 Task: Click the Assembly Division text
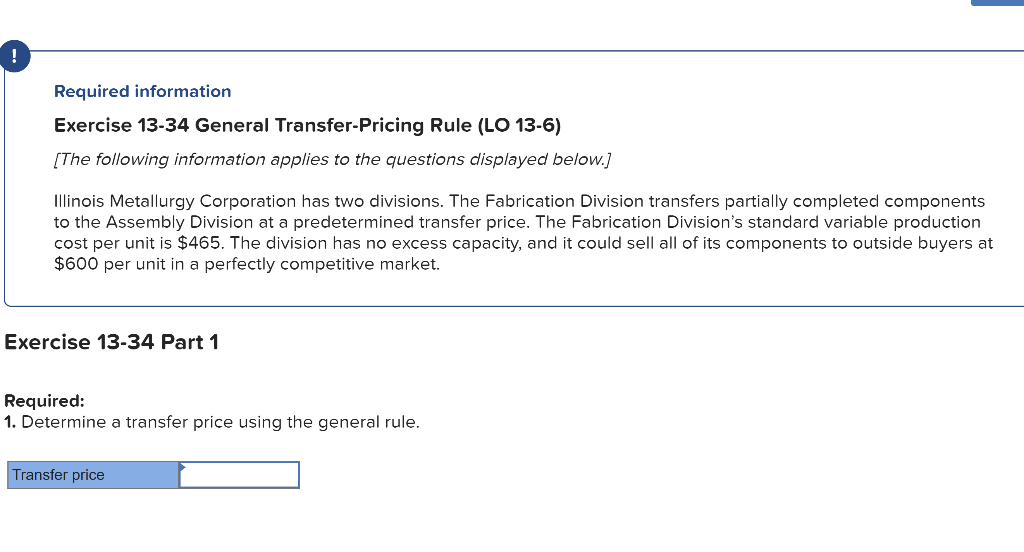[x=180, y=222]
